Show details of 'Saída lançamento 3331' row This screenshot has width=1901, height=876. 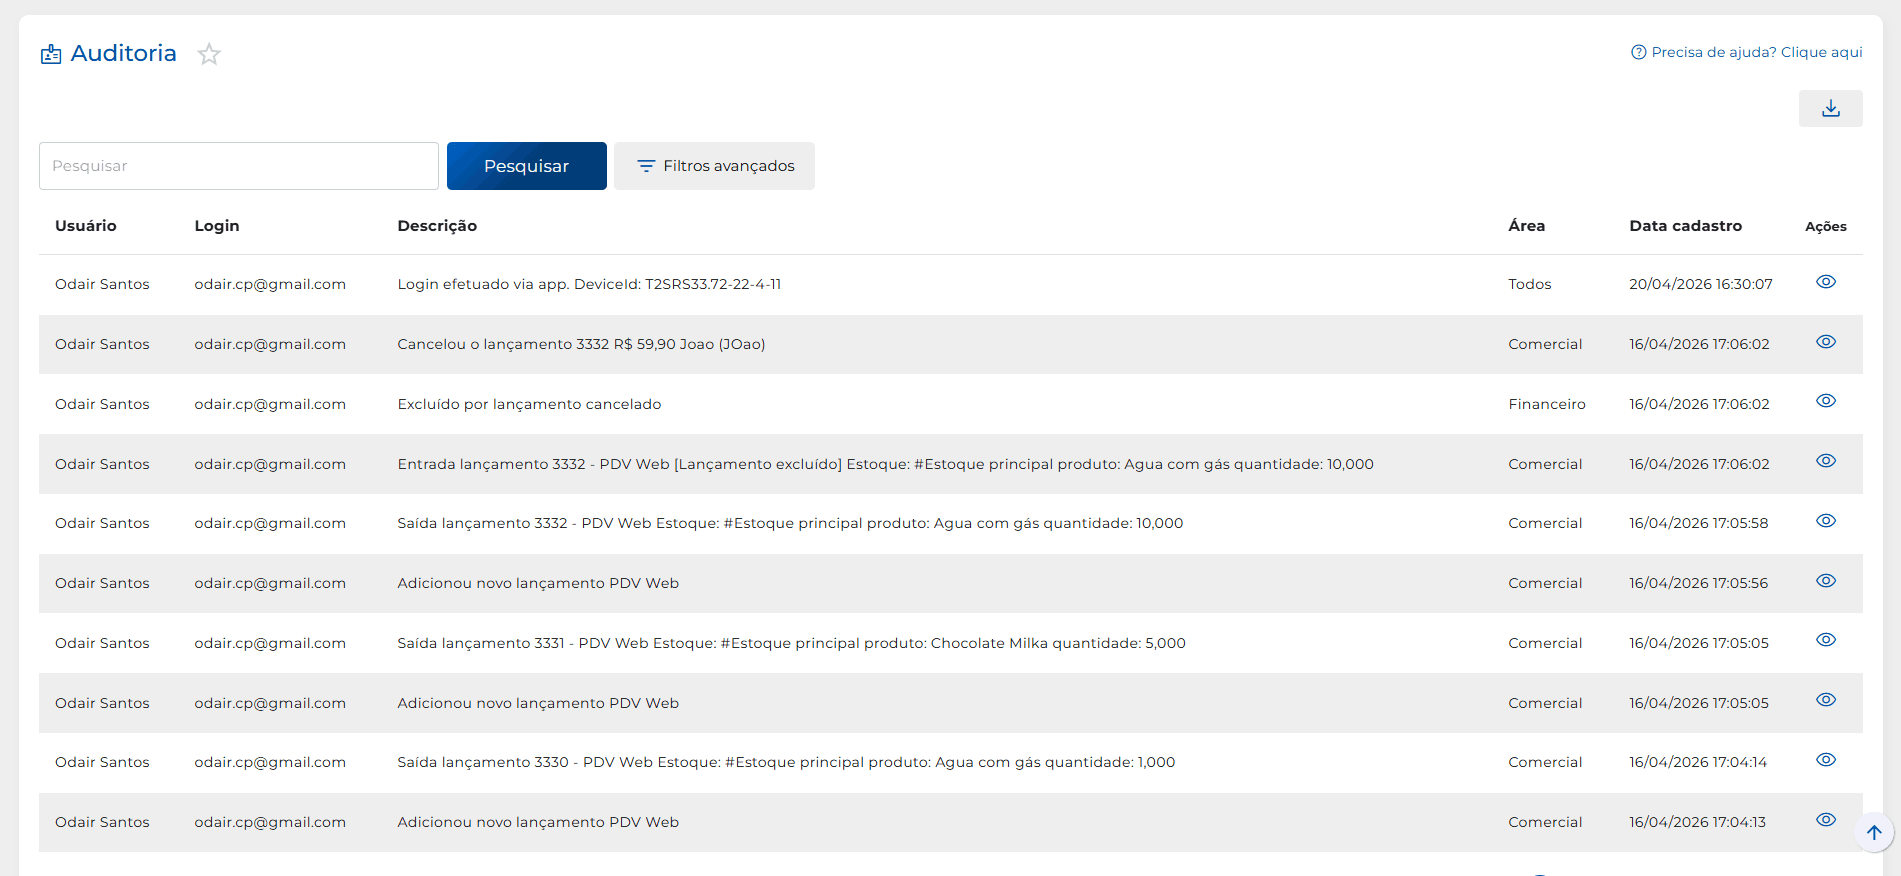coord(1826,640)
